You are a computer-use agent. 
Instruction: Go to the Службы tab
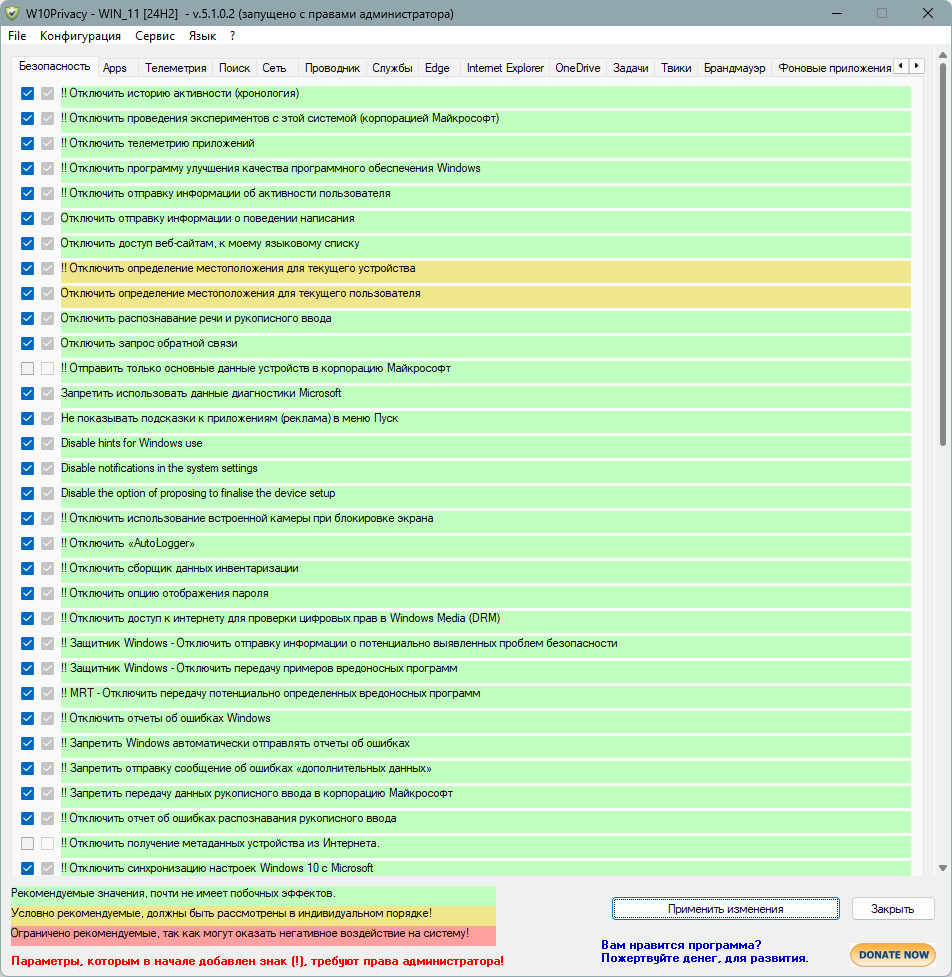393,68
